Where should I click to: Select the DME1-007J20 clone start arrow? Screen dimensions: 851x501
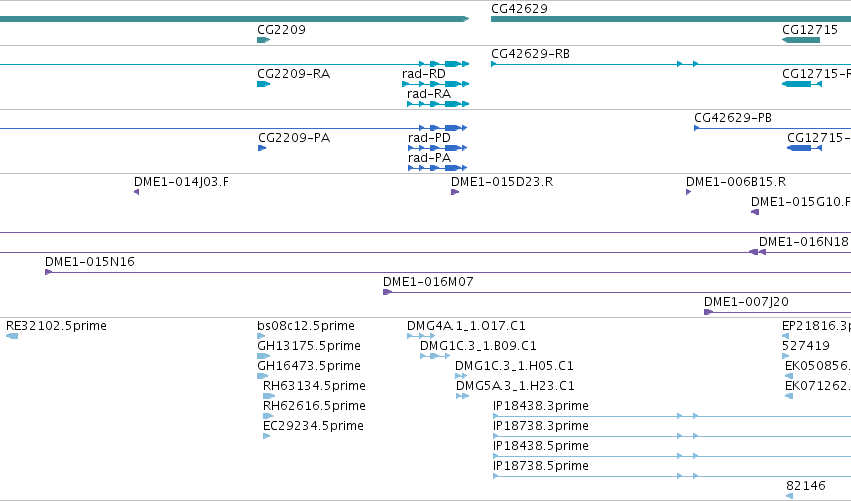click(708, 312)
